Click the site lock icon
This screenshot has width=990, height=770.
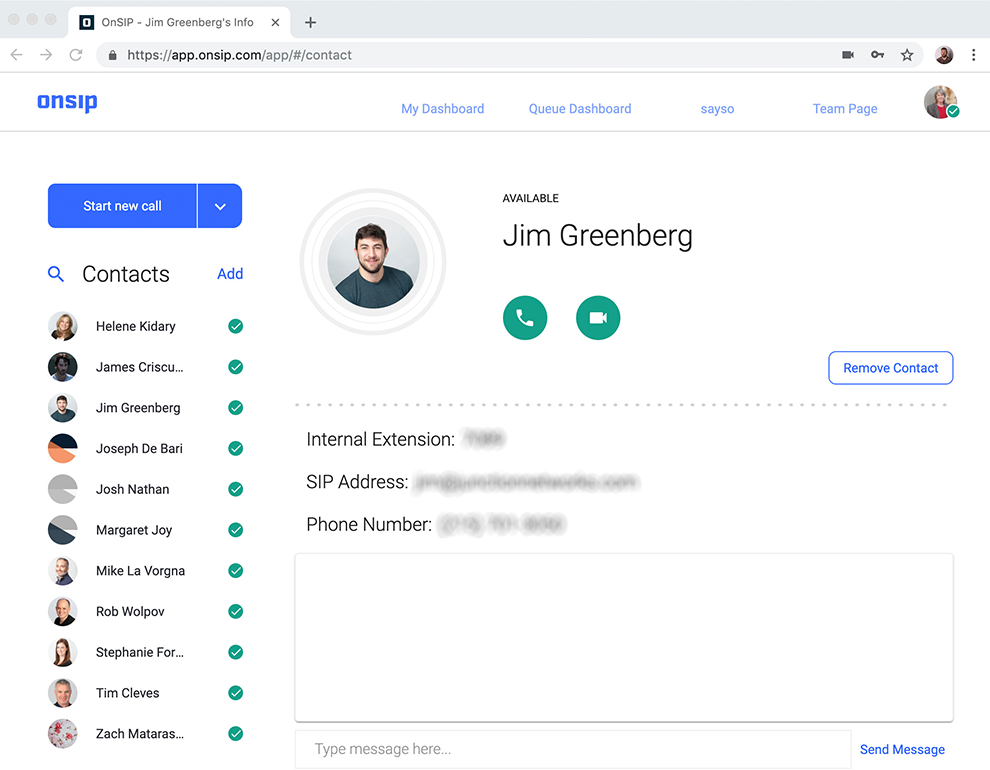click(112, 55)
